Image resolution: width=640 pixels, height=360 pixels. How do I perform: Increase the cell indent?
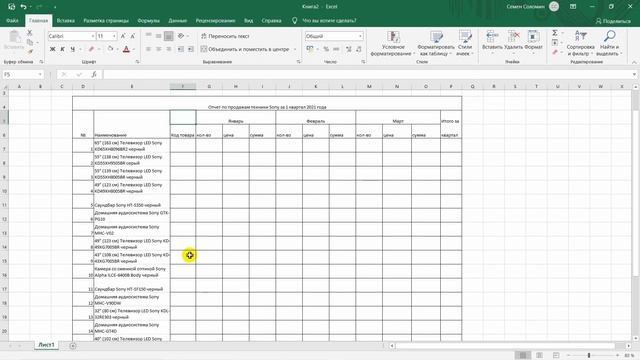coord(191,49)
